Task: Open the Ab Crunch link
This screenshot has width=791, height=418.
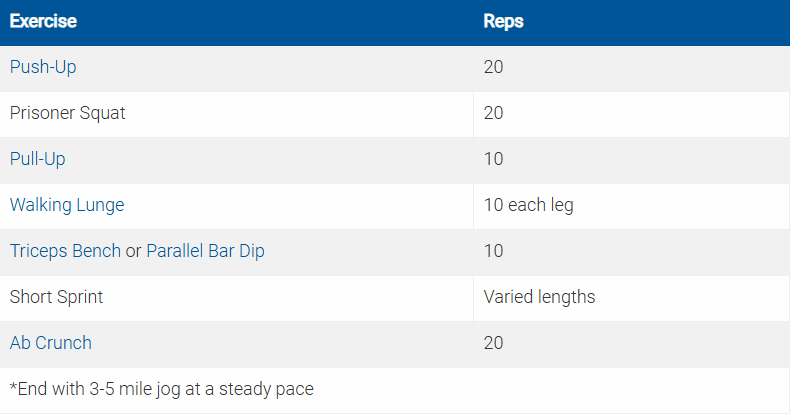Action: [50, 343]
